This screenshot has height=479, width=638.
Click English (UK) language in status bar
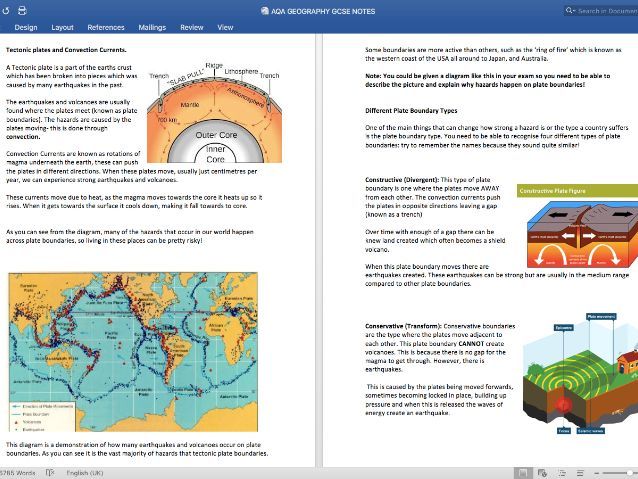[85, 473]
